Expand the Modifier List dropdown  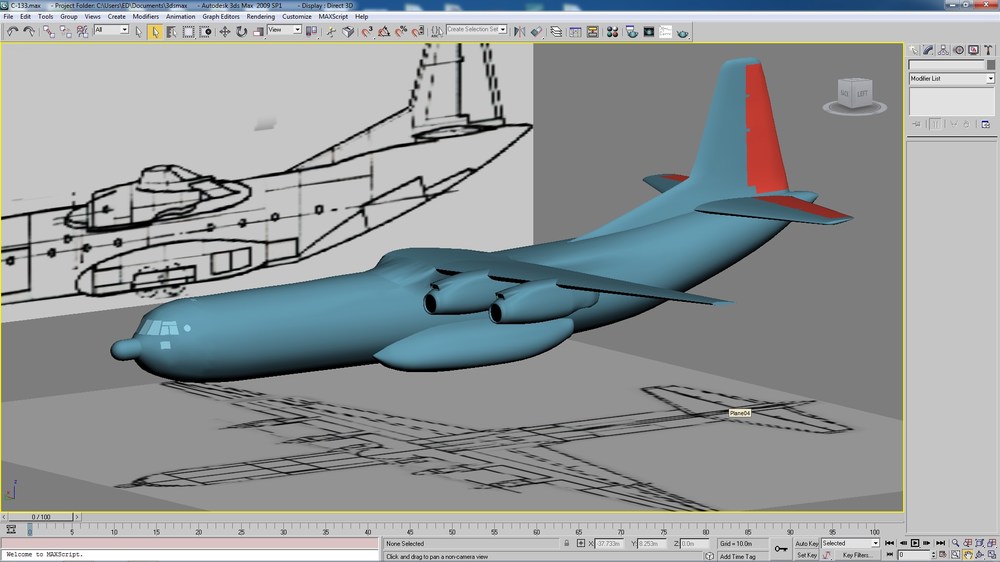(952, 78)
